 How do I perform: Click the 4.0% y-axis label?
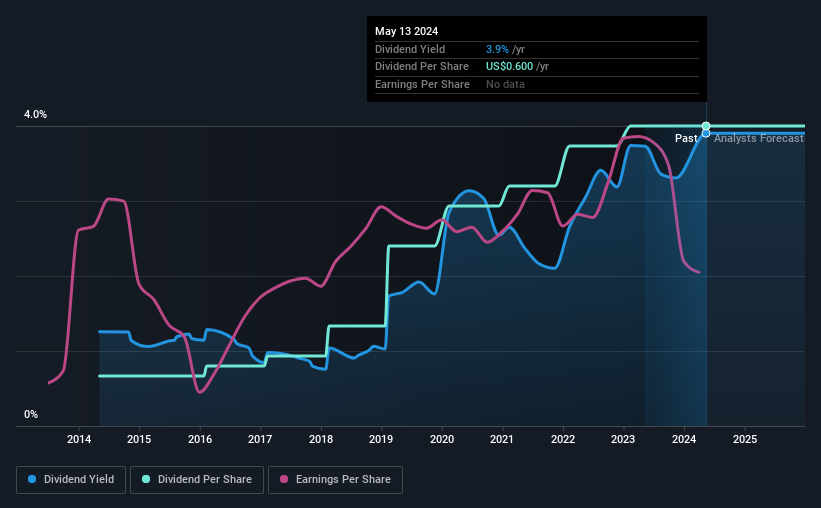pyautogui.click(x=35, y=114)
